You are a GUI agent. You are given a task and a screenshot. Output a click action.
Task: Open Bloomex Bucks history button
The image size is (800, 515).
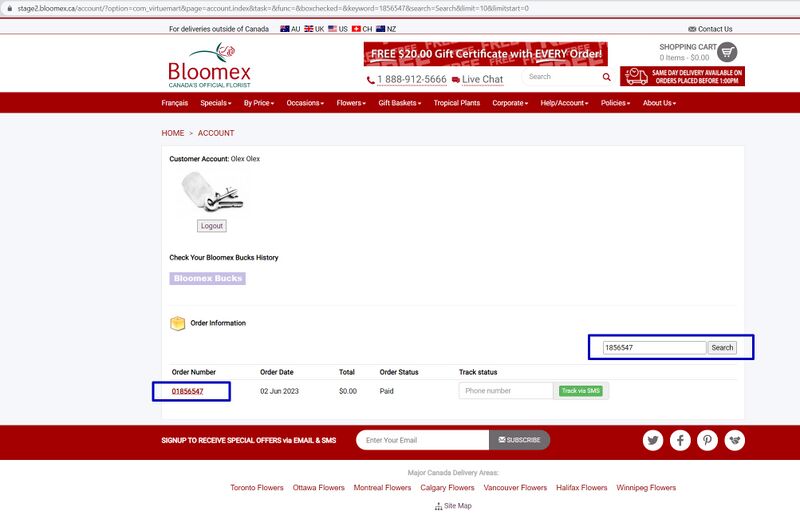tap(208, 278)
